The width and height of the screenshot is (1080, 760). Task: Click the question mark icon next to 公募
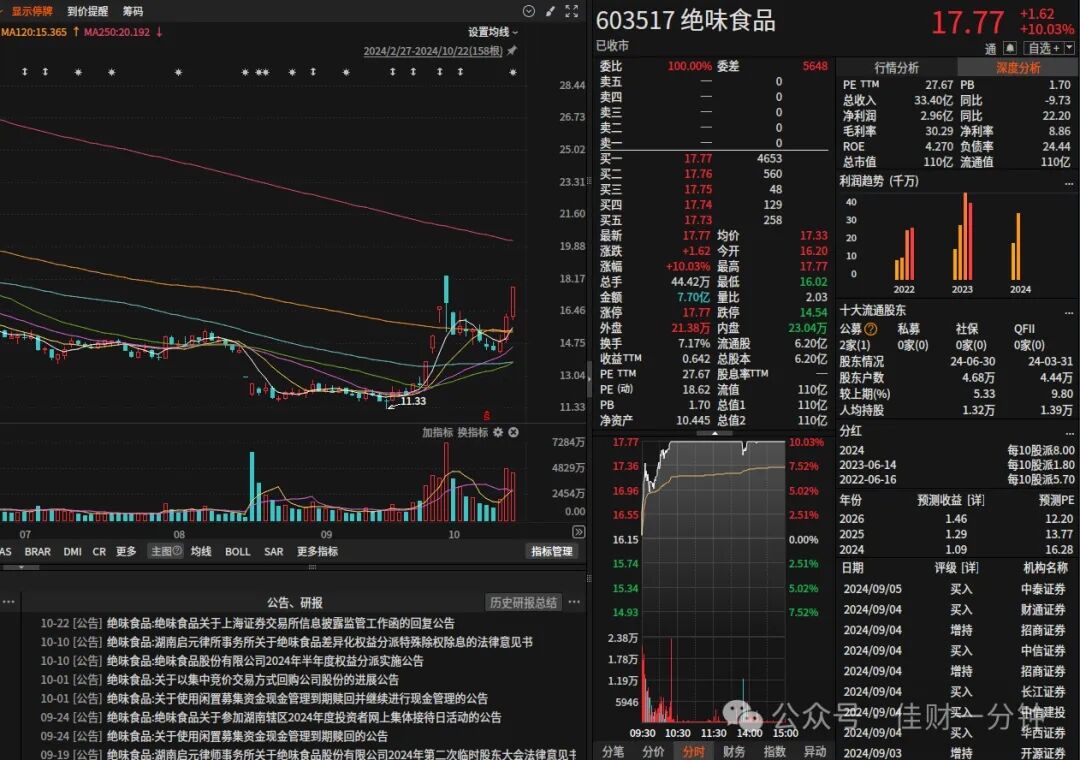871,329
